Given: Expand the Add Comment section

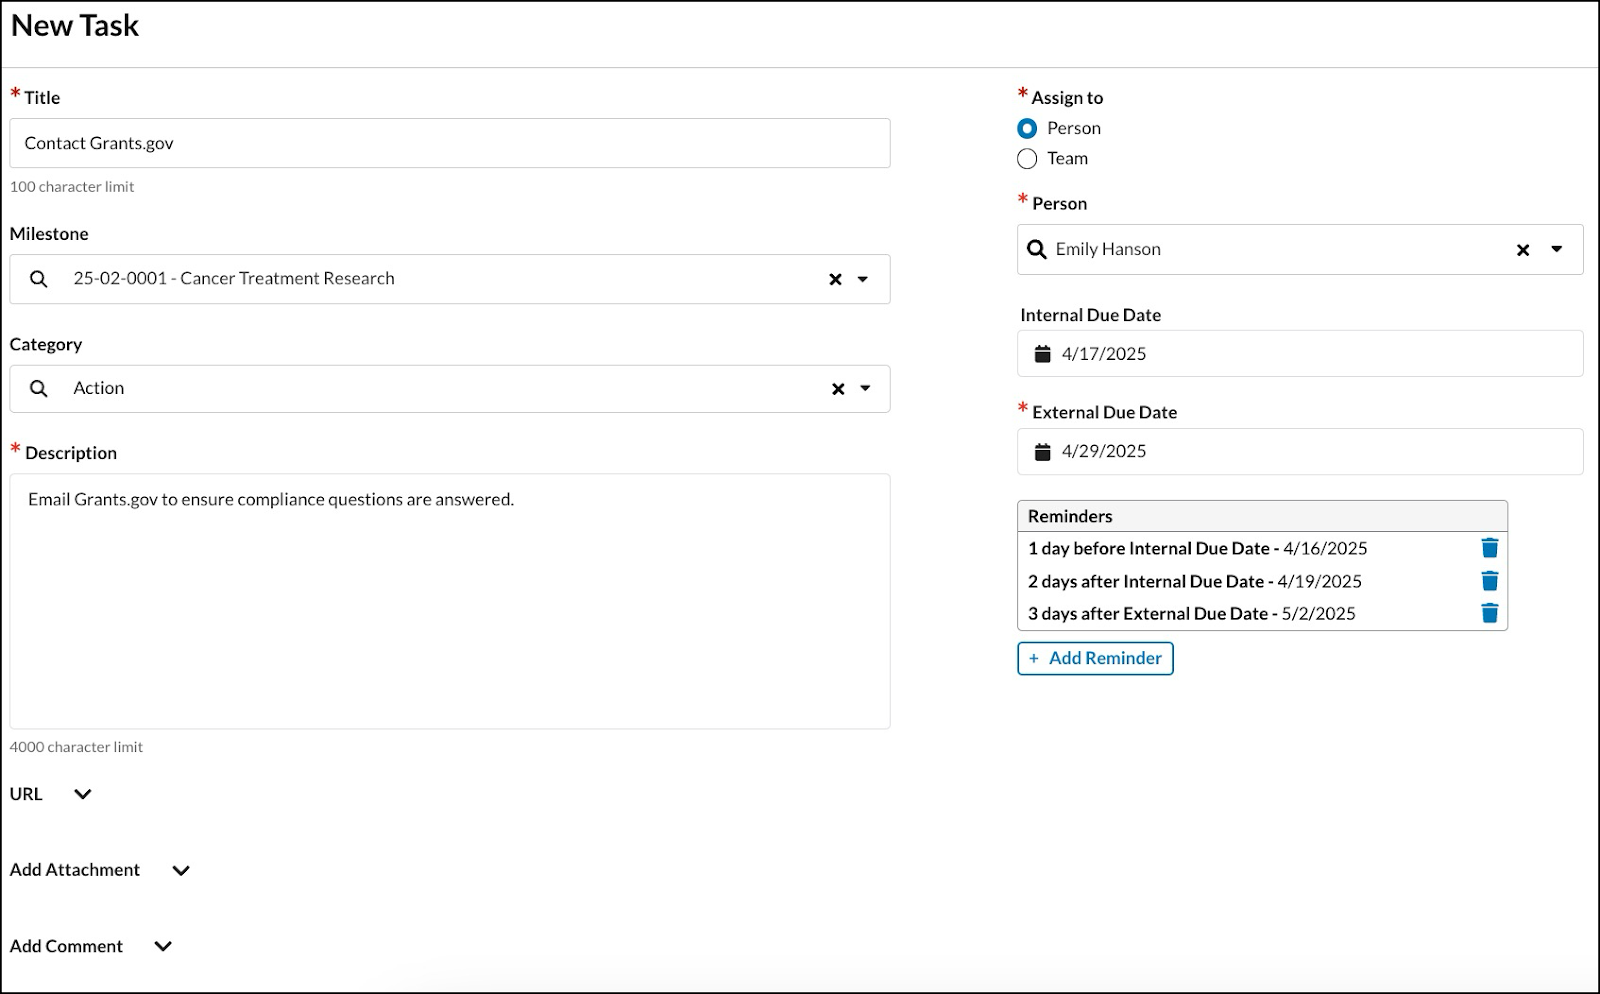Looking at the screenshot, I should tap(163, 946).
